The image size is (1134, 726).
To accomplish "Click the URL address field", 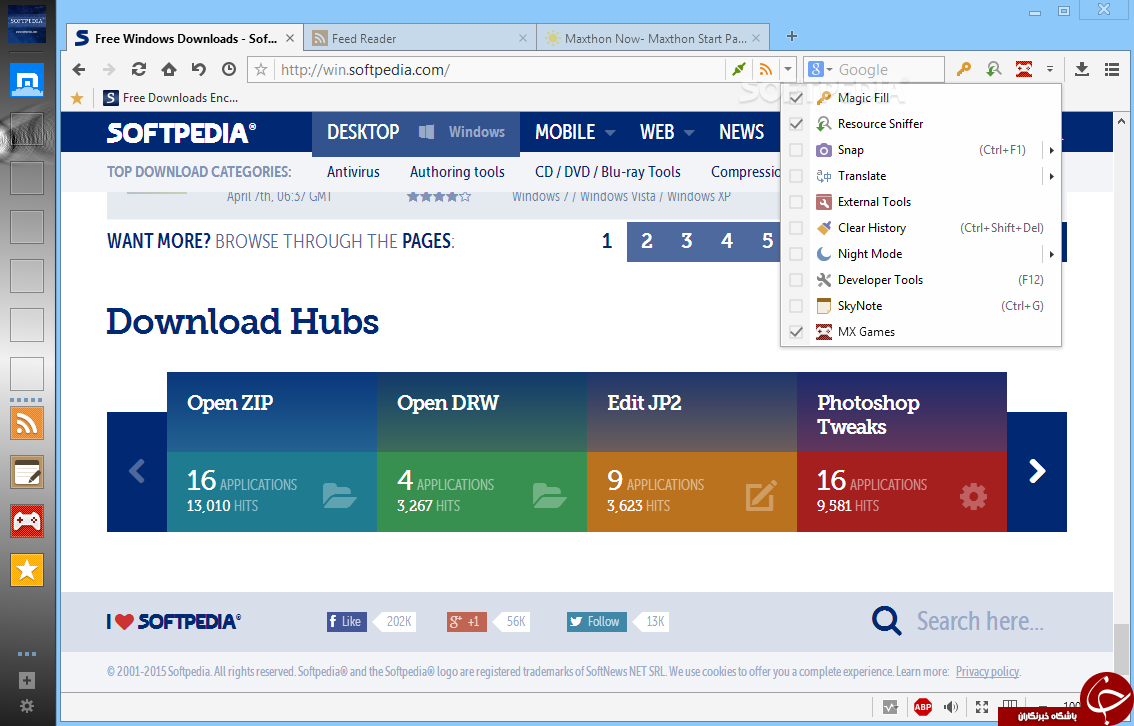I will tap(499, 69).
